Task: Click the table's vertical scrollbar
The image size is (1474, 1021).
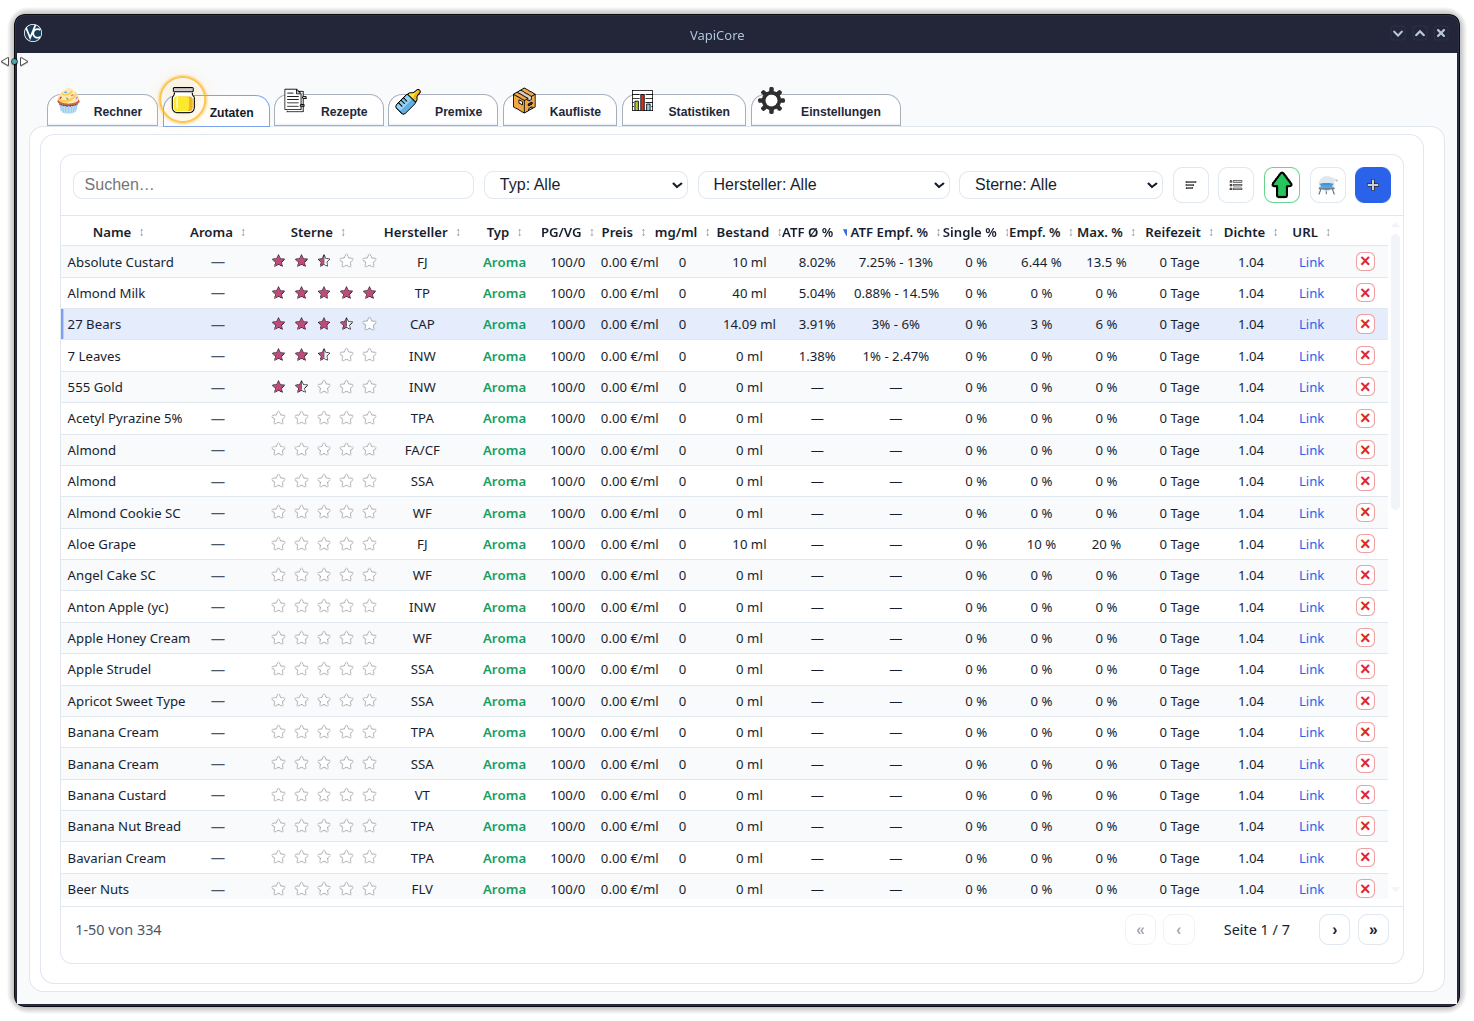Action: pos(1395,370)
